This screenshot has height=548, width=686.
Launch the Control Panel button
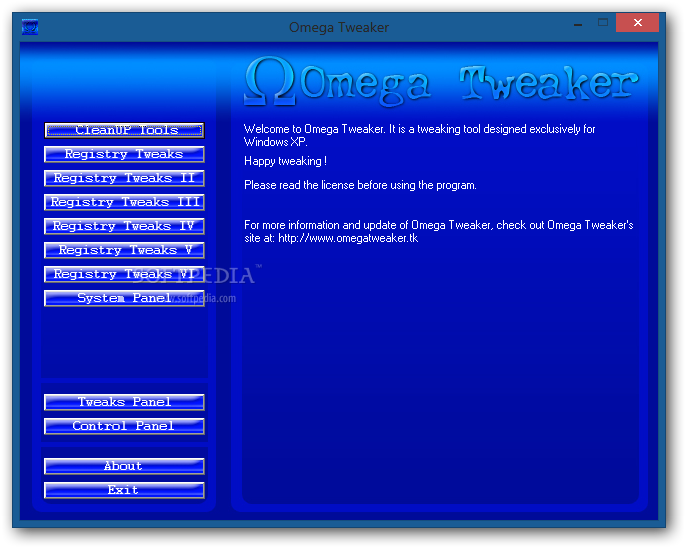[x=124, y=426]
